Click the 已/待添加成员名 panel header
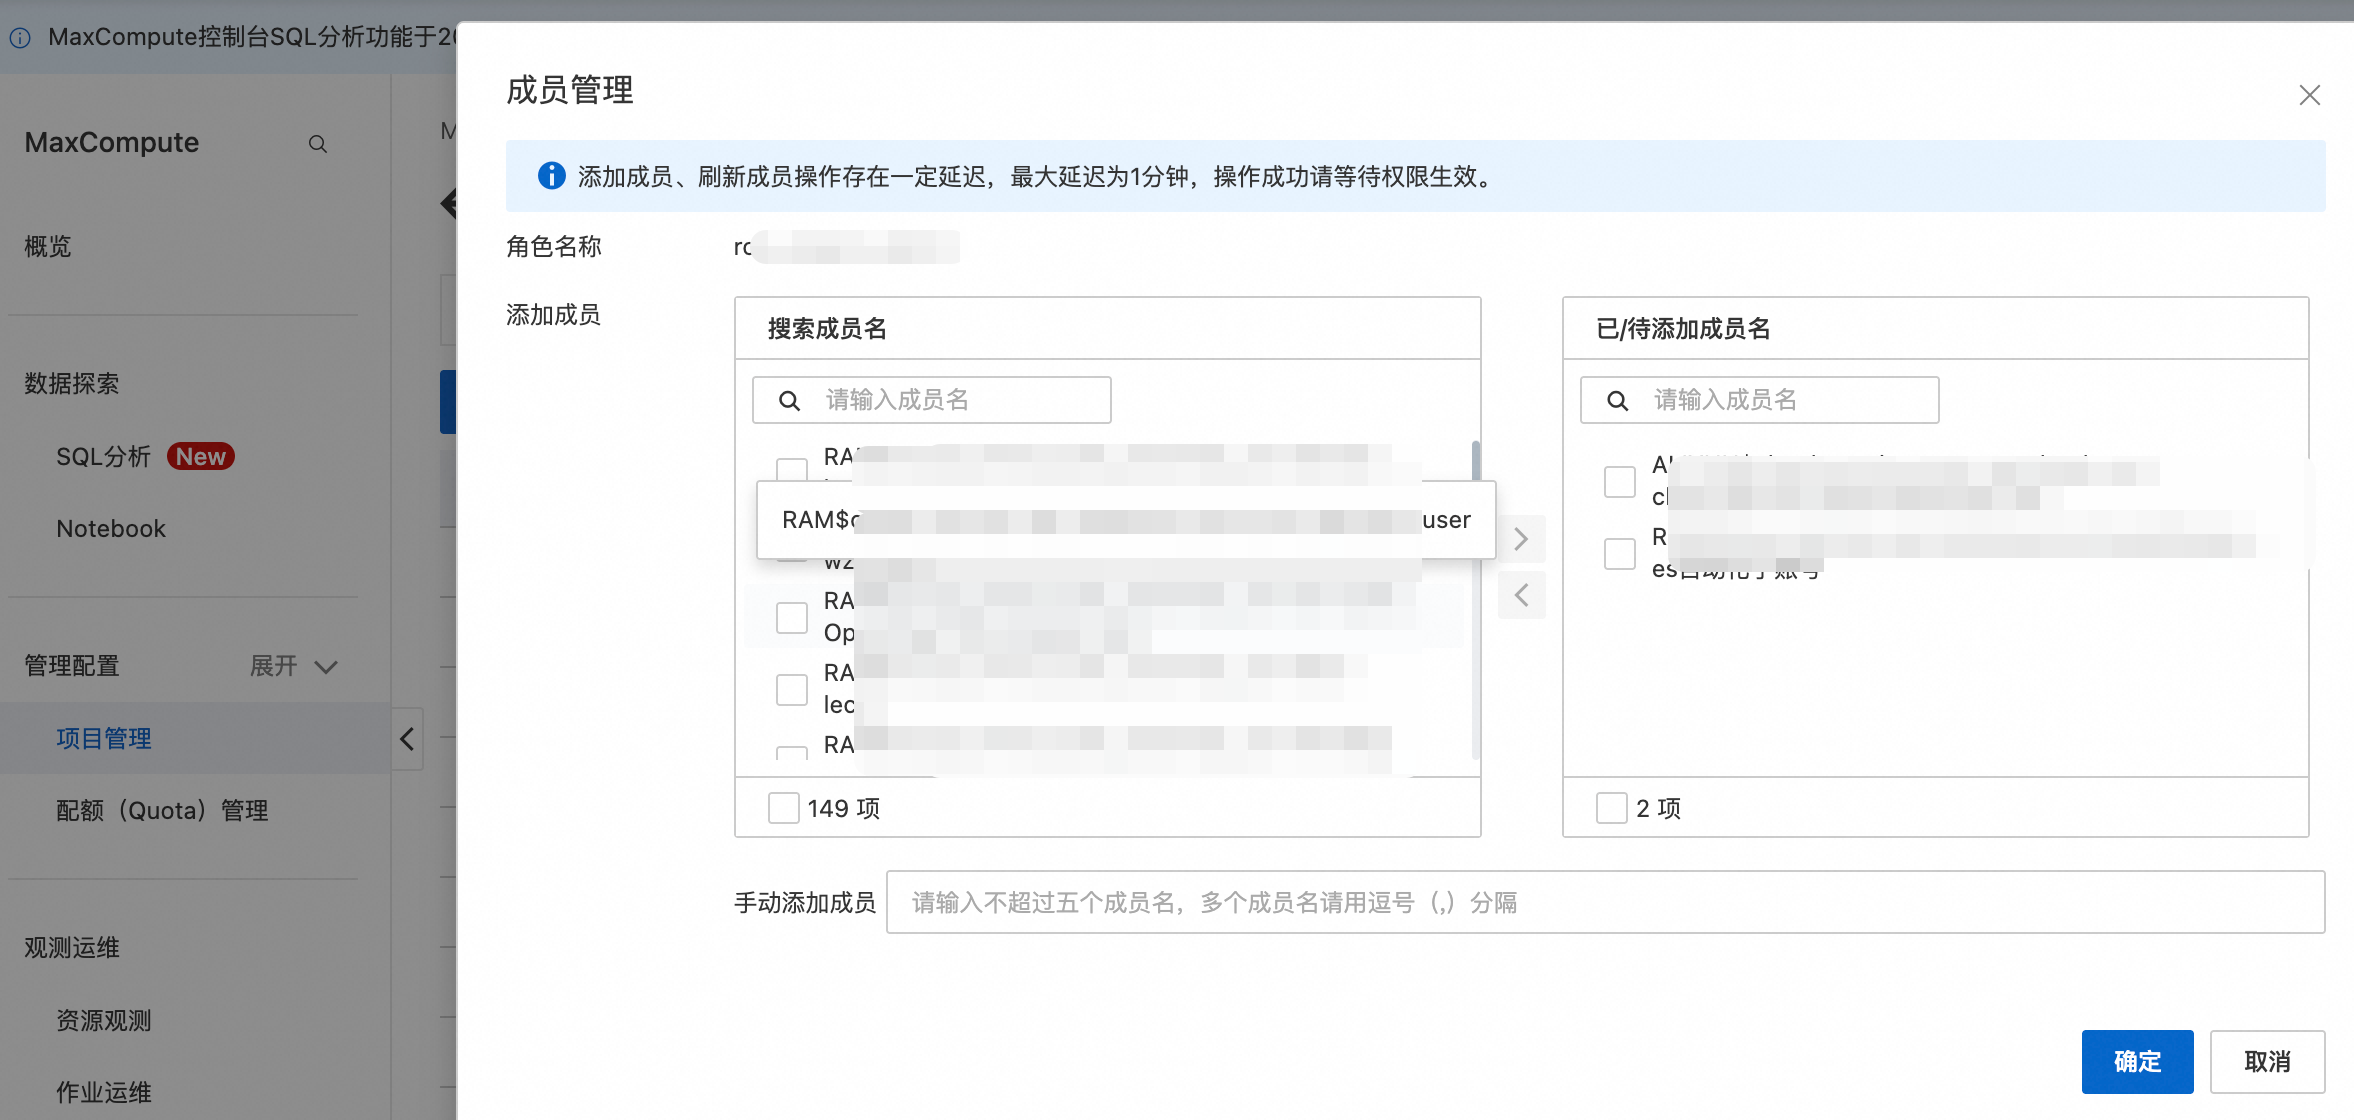This screenshot has height=1120, width=2354. tap(1683, 329)
